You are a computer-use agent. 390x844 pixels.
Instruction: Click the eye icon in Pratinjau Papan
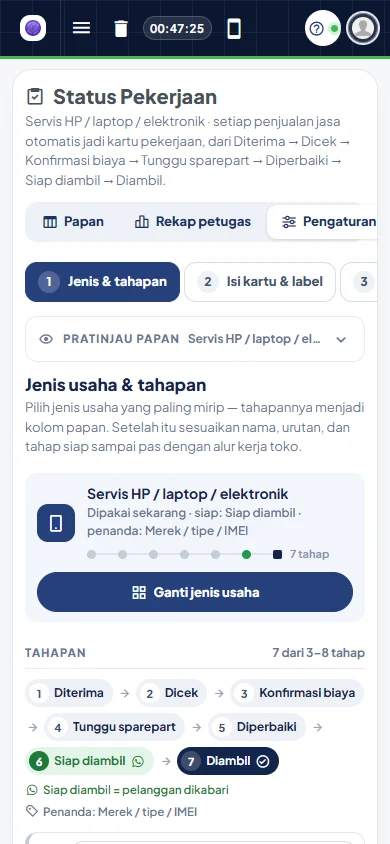(46, 339)
